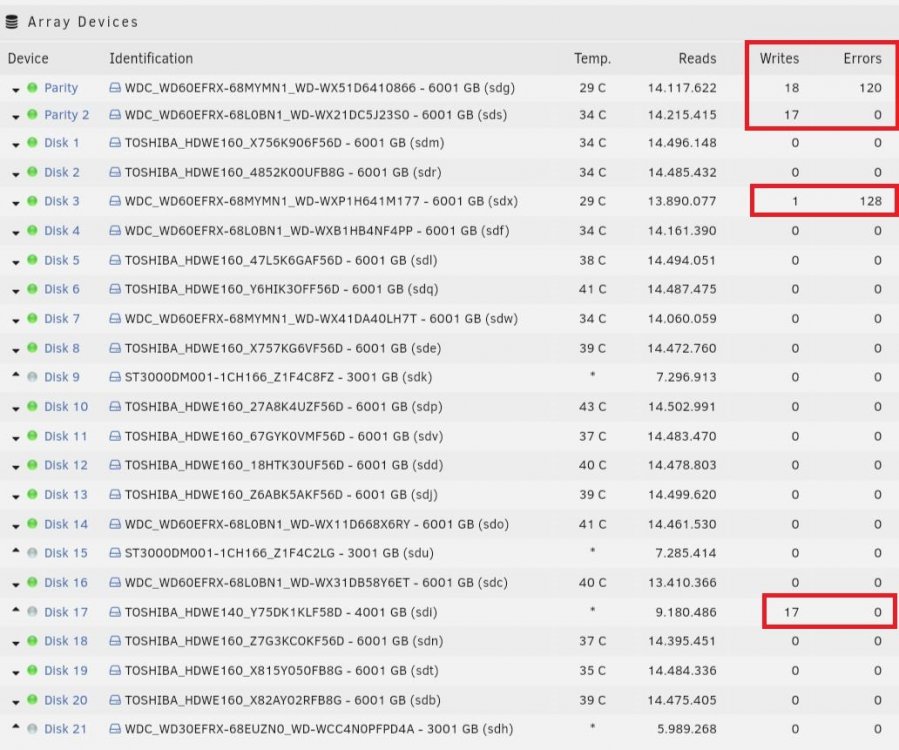Click the green status dot for Disk 3
899x750 pixels.
32,201
